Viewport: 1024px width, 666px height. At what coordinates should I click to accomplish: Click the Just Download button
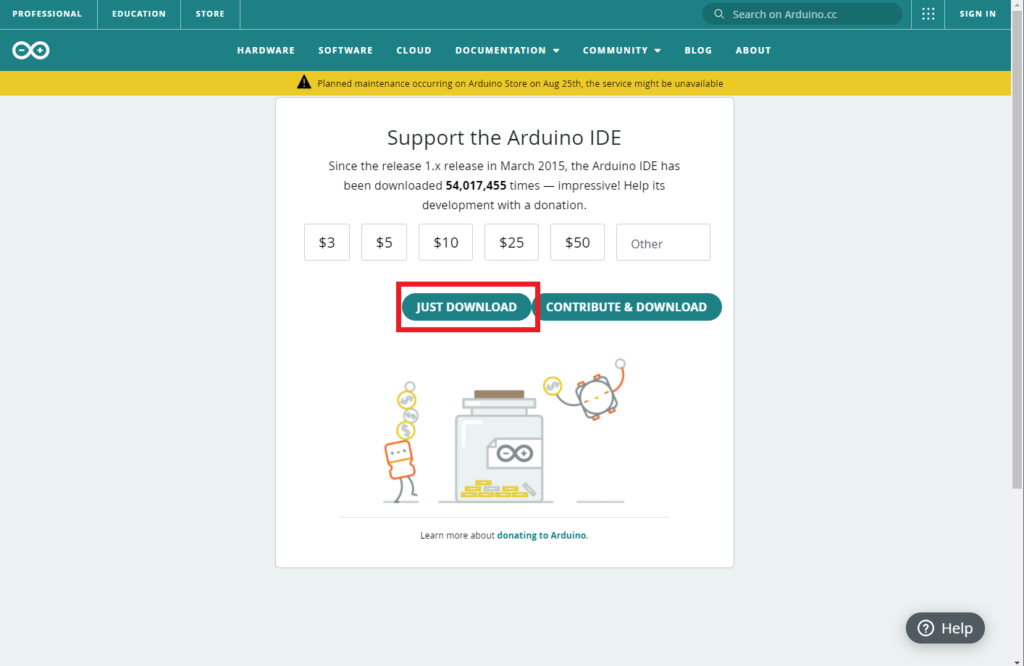(466, 307)
